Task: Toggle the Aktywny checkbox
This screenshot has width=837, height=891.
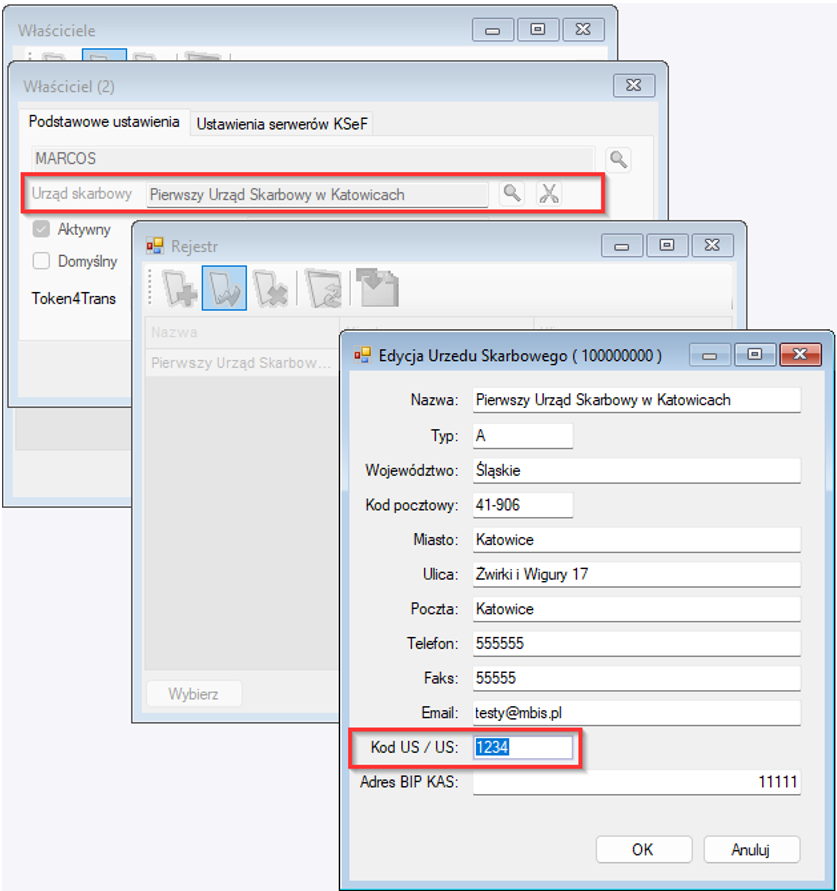Action: pyautogui.click(x=42, y=230)
